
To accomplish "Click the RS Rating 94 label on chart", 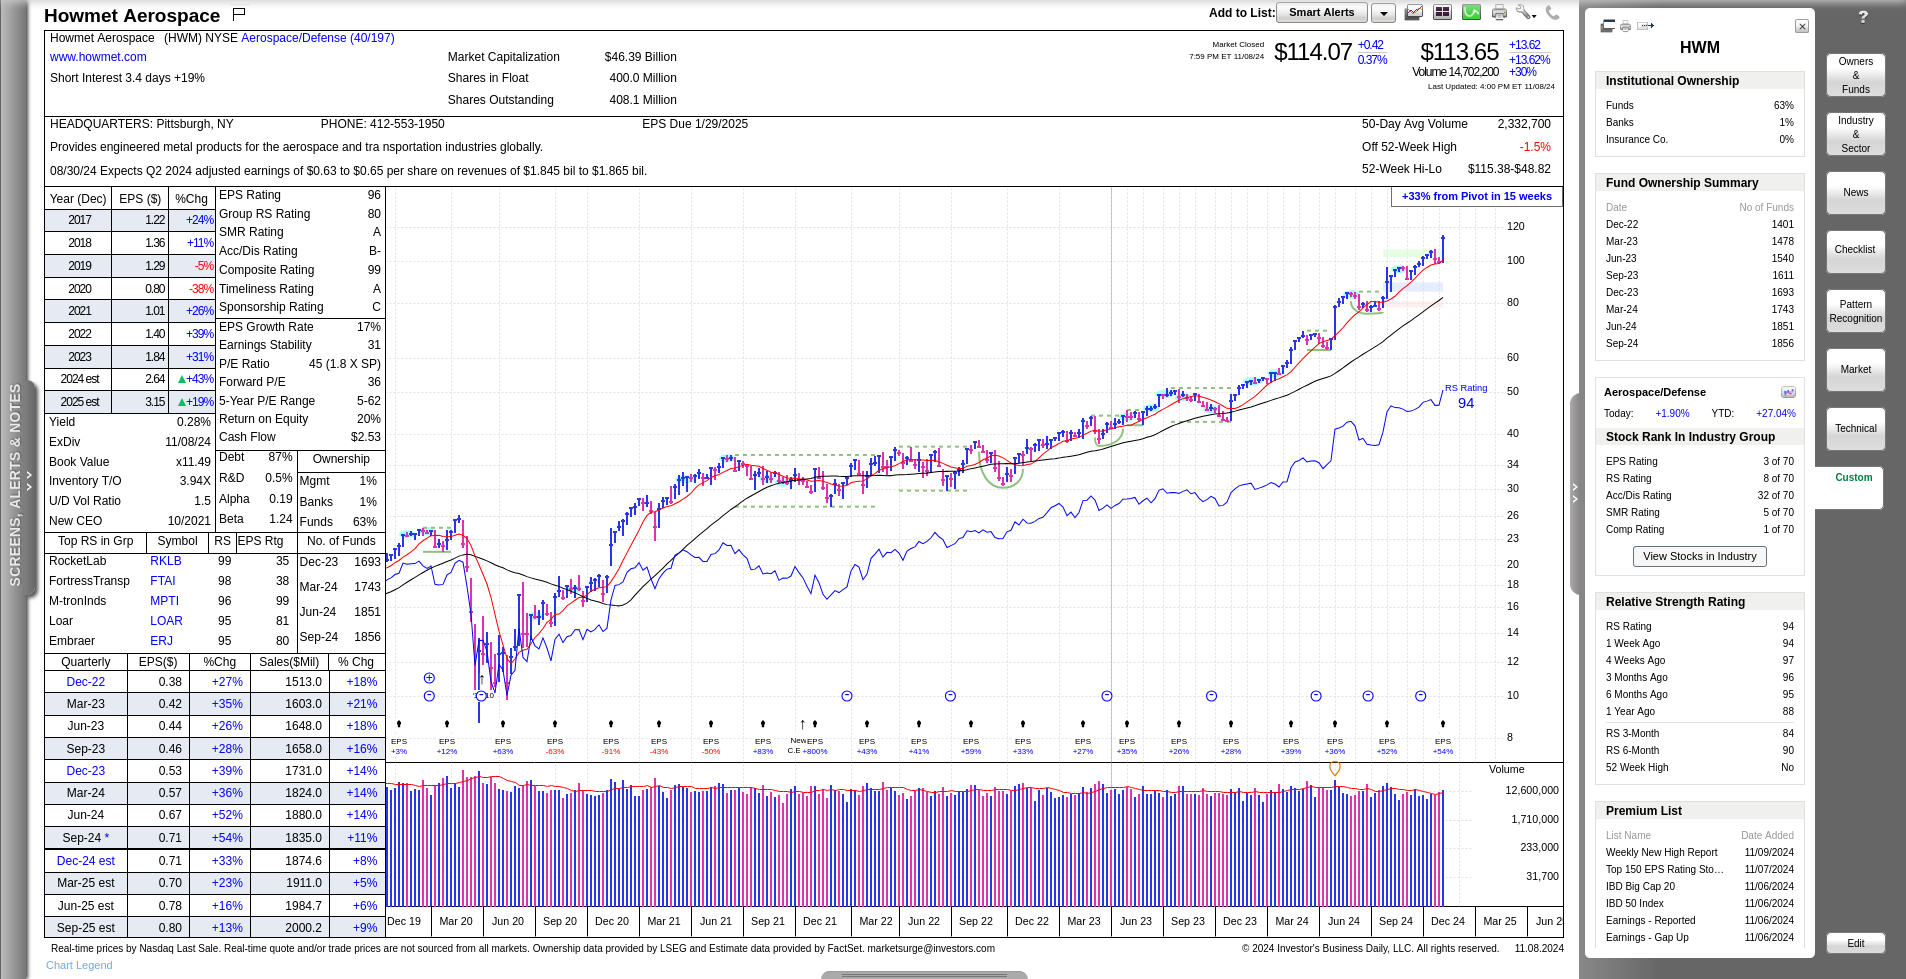I will click(1466, 396).
